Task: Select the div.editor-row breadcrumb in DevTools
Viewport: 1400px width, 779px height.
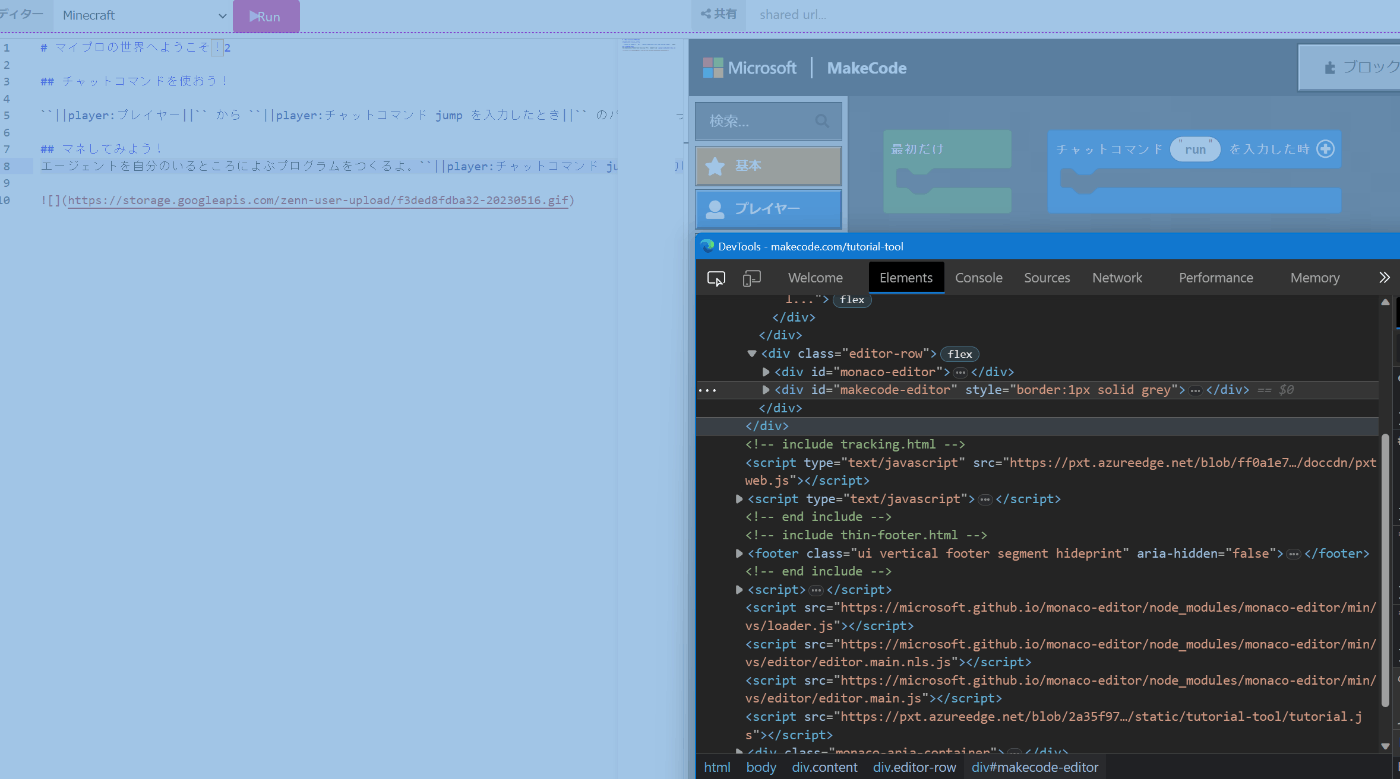Action: 915,767
